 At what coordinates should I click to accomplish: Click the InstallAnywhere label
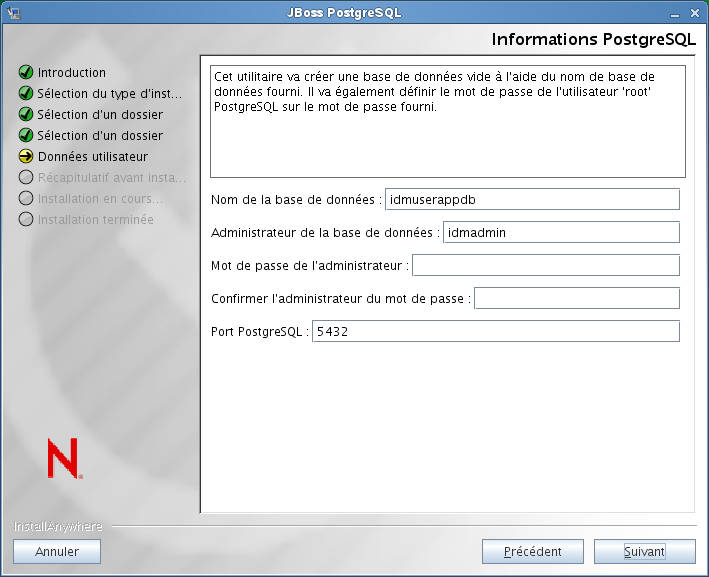point(58,526)
